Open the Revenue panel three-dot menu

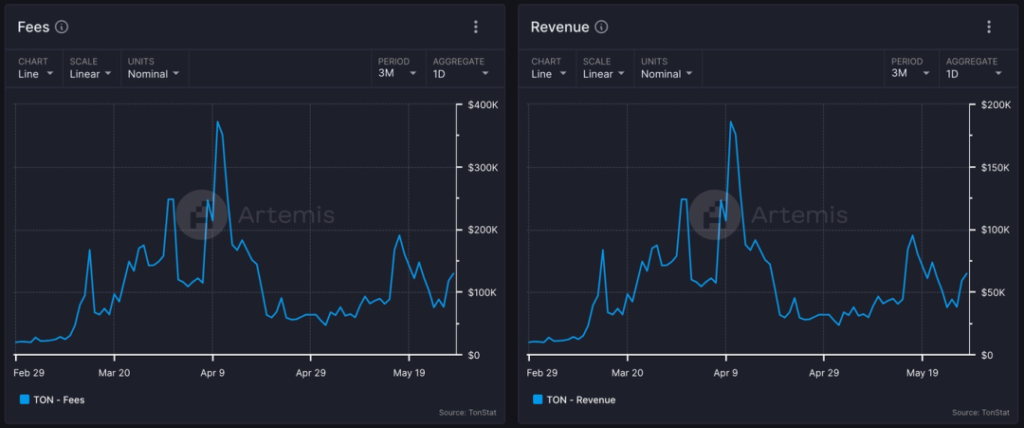(x=989, y=27)
